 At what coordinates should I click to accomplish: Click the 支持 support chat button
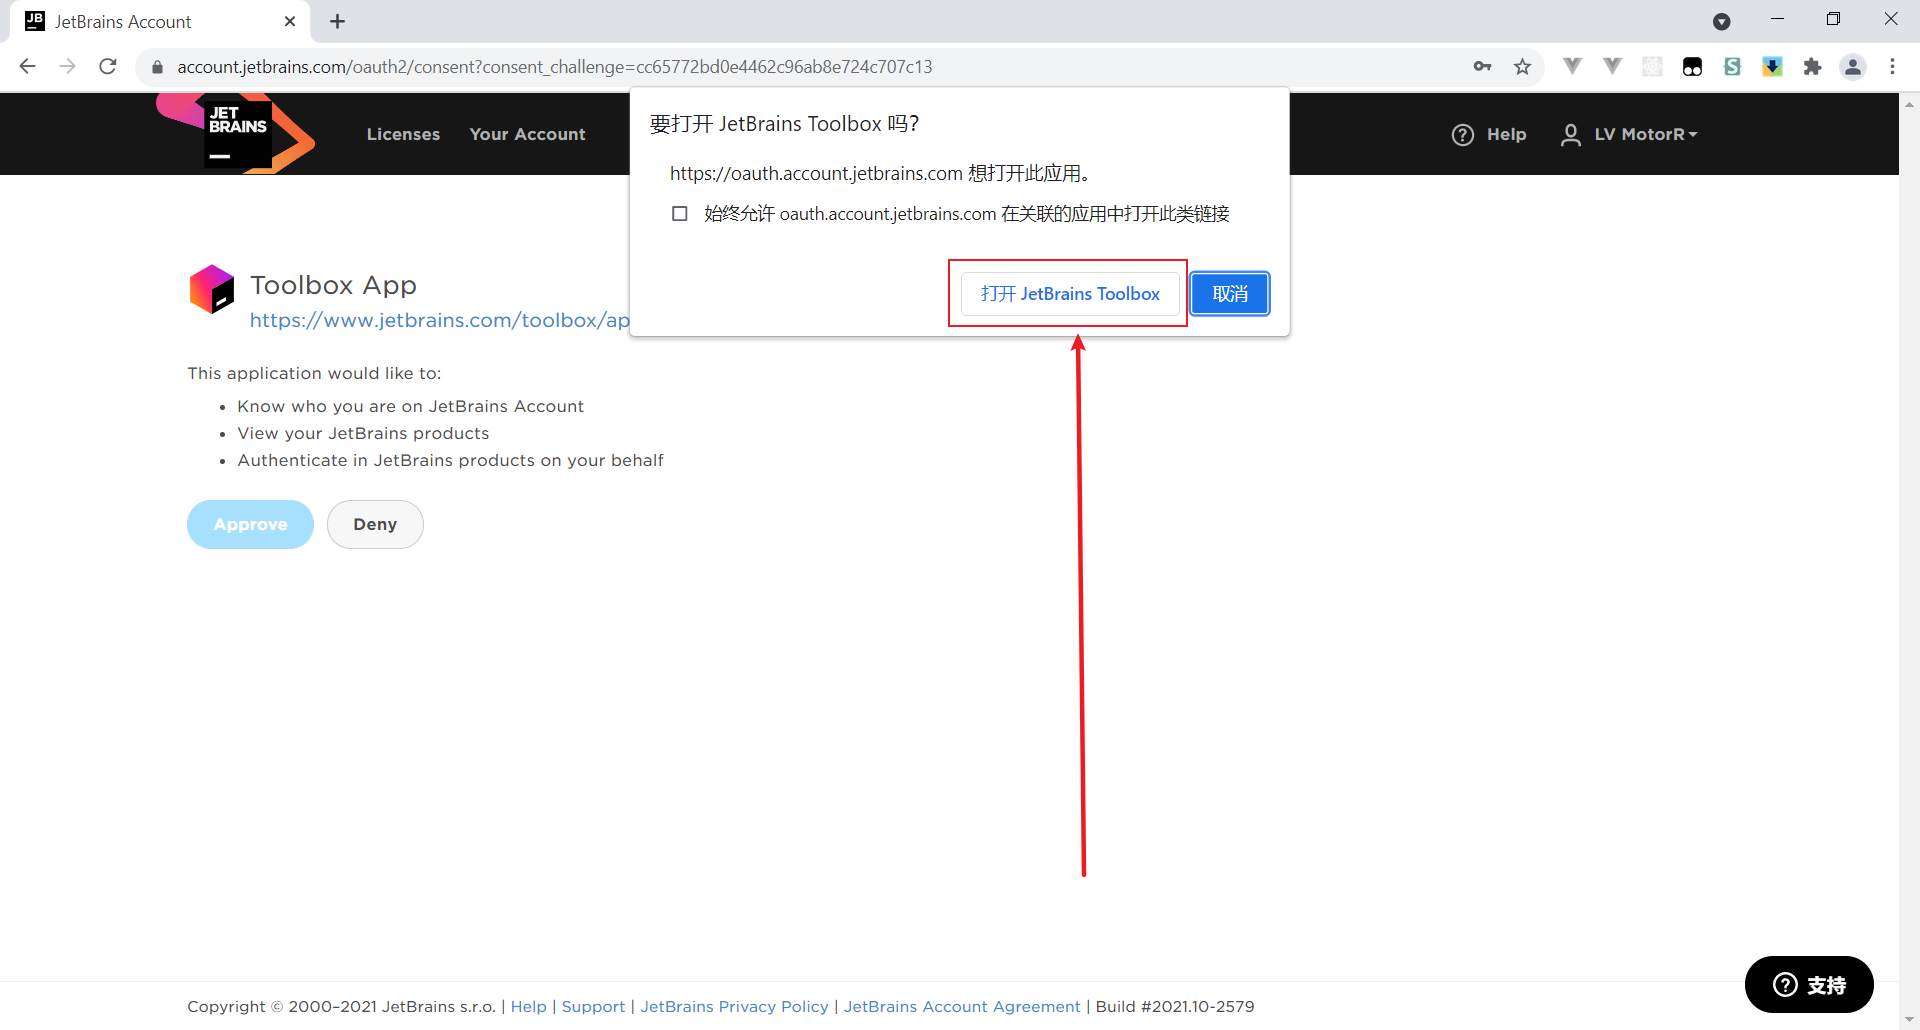click(x=1809, y=985)
